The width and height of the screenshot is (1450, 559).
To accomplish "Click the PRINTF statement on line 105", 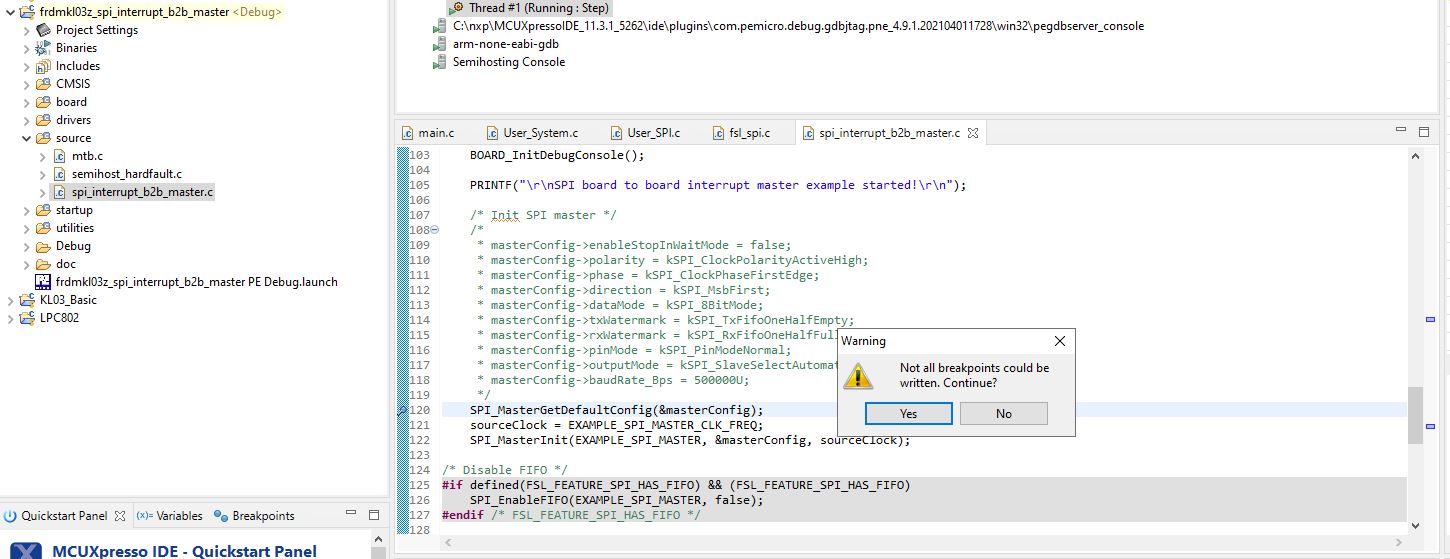I will coord(718,185).
